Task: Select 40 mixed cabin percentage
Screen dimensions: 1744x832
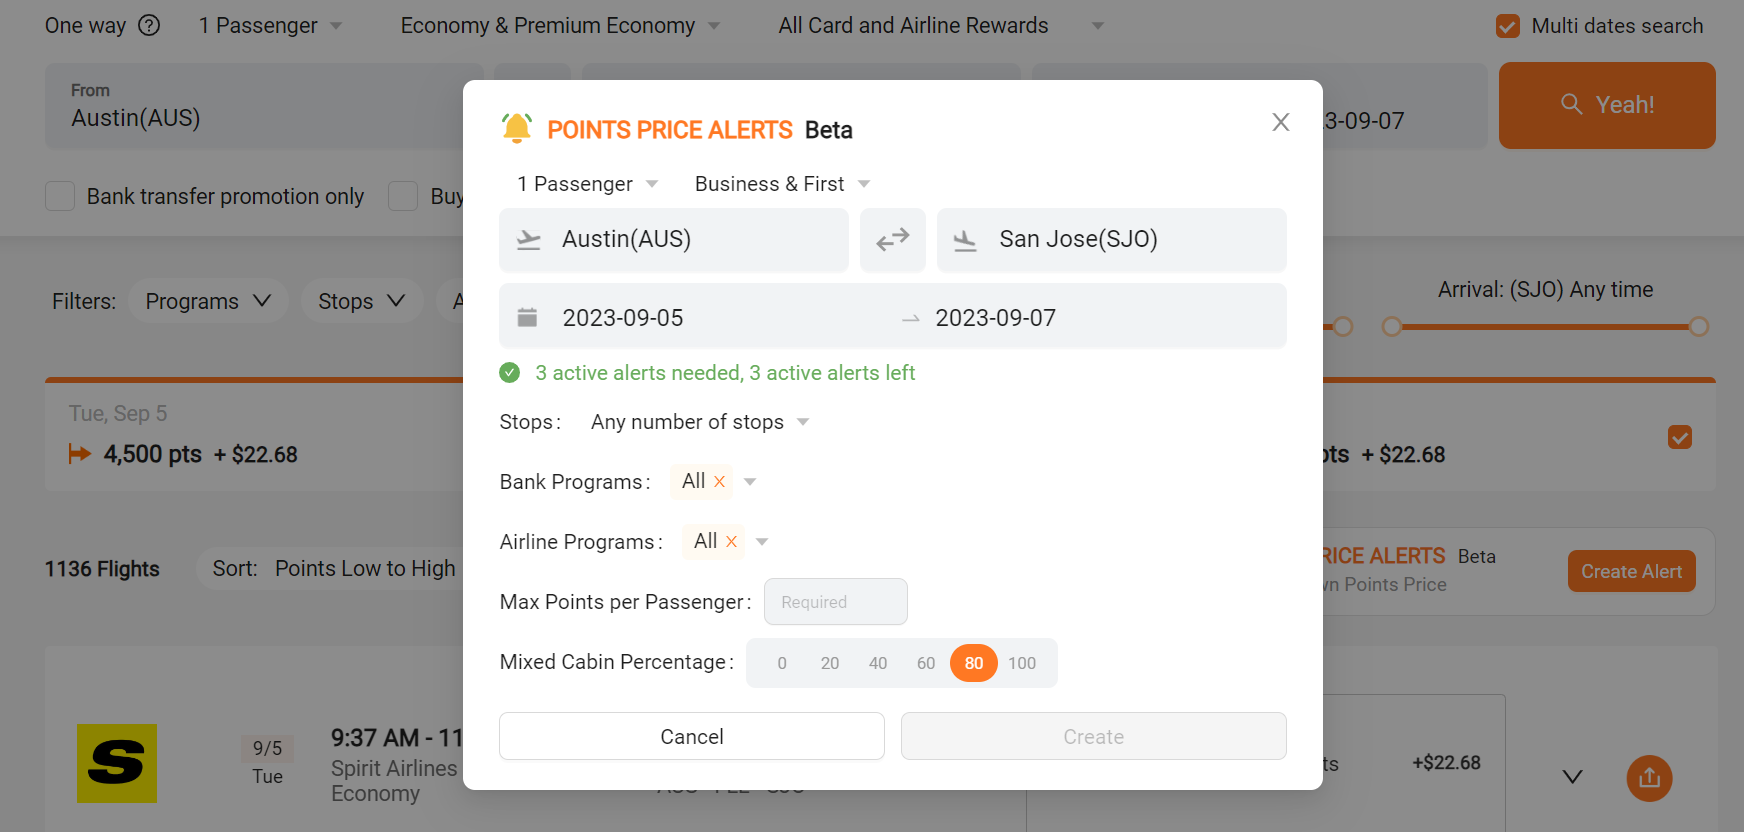Action: click(x=877, y=663)
